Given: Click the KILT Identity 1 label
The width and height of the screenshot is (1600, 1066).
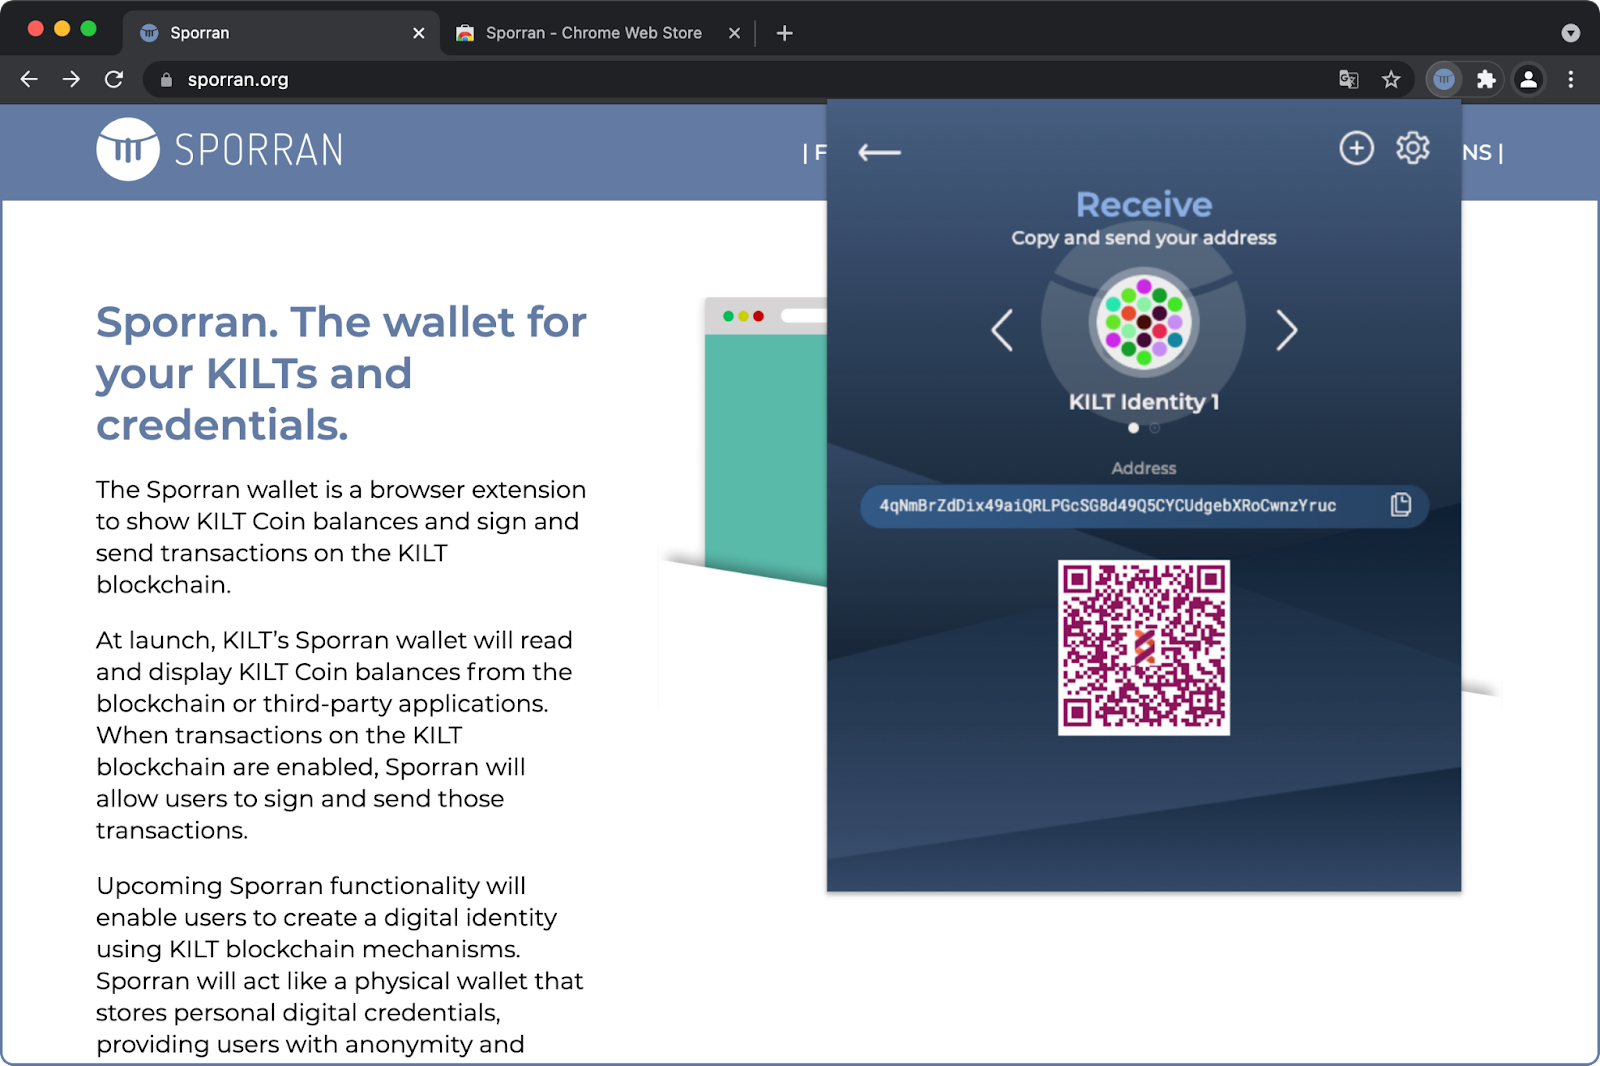Looking at the screenshot, I should [x=1144, y=402].
